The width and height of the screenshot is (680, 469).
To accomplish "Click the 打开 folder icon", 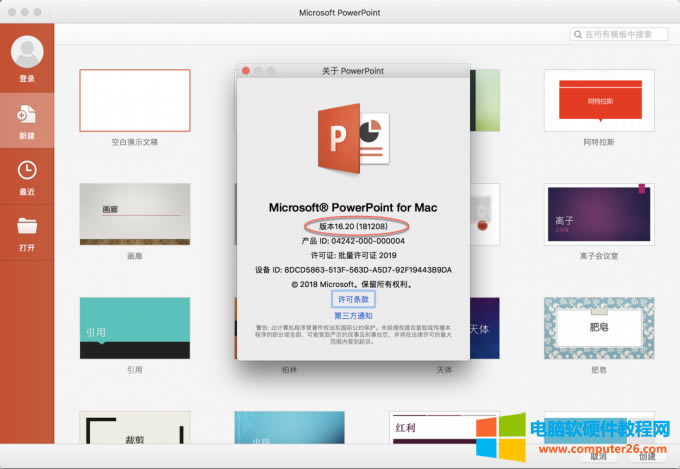I will click(x=27, y=226).
